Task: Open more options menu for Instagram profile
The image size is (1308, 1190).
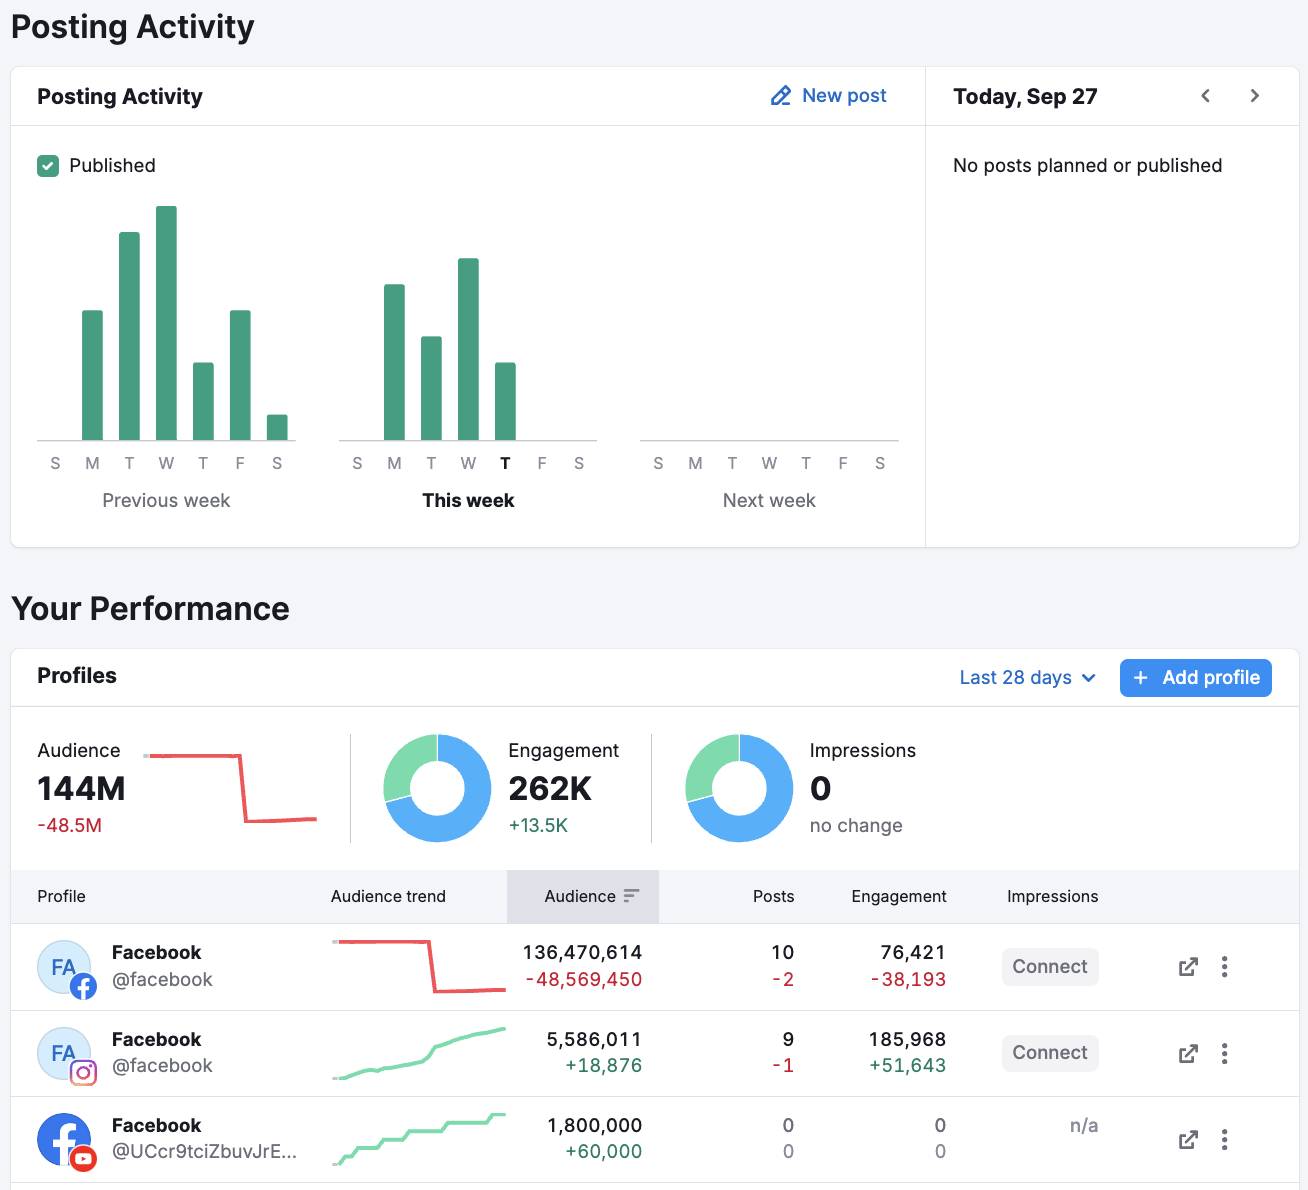Action: click(1224, 1054)
